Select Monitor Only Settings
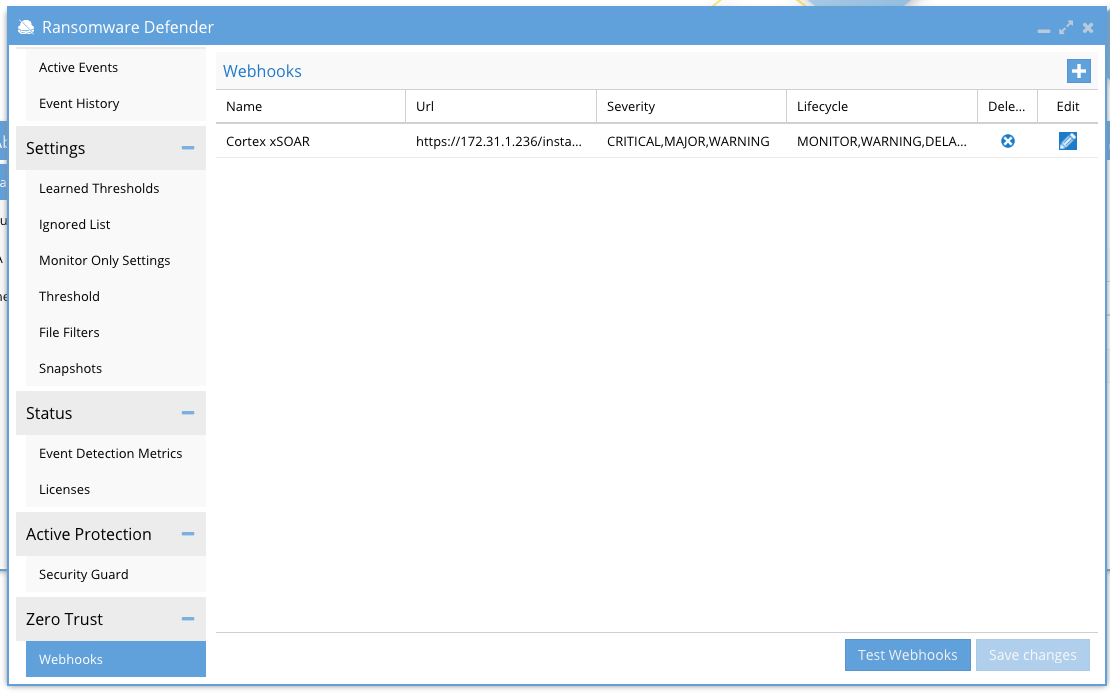This screenshot has height=693, width=1110. tap(104, 261)
